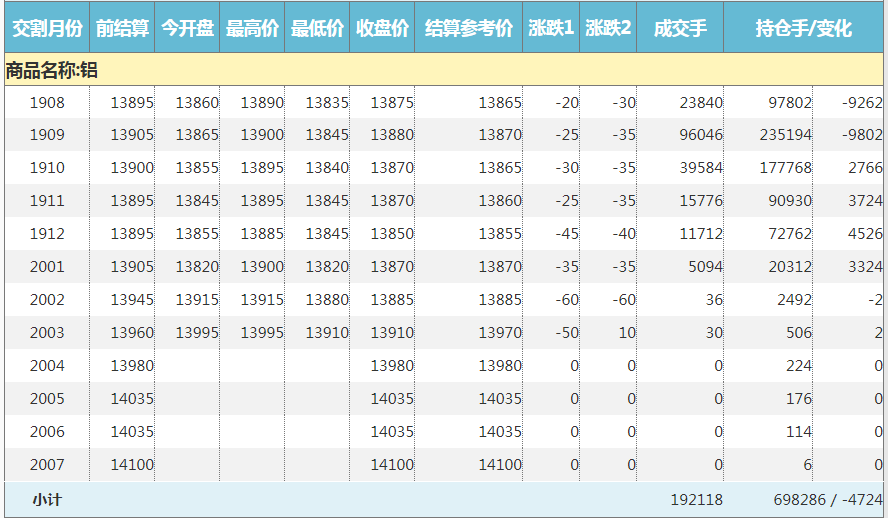Click the 1912 delivery month cell
Viewport: 888px width, 518px height.
(47, 234)
